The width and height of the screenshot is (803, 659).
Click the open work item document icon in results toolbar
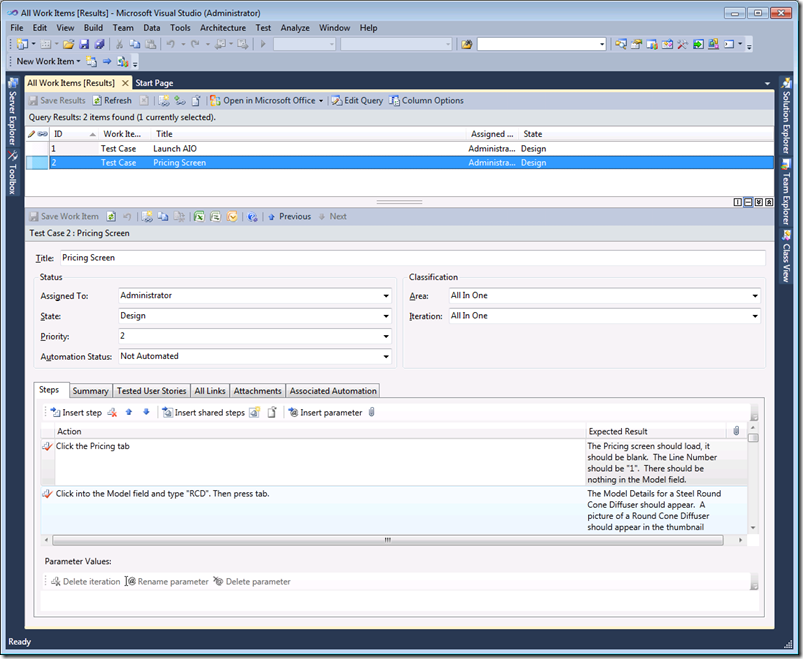pyautogui.click(x=195, y=101)
